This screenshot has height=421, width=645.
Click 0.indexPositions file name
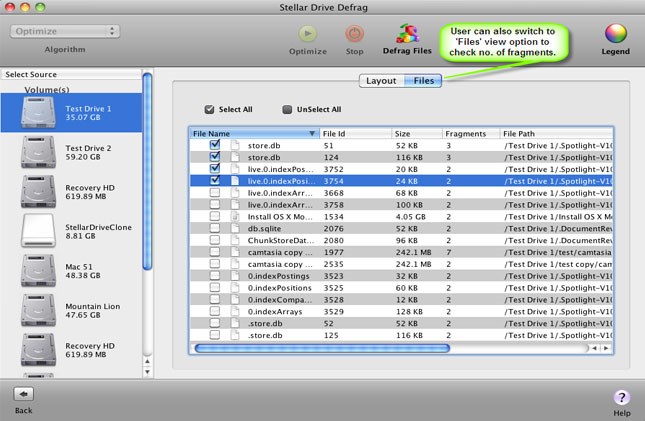coord(279,288)
